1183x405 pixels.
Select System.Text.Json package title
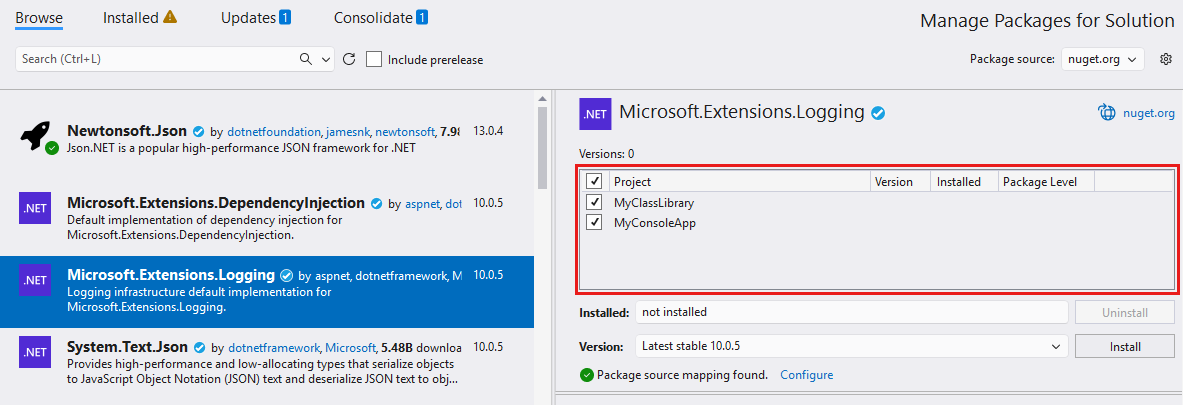point(128,347)
